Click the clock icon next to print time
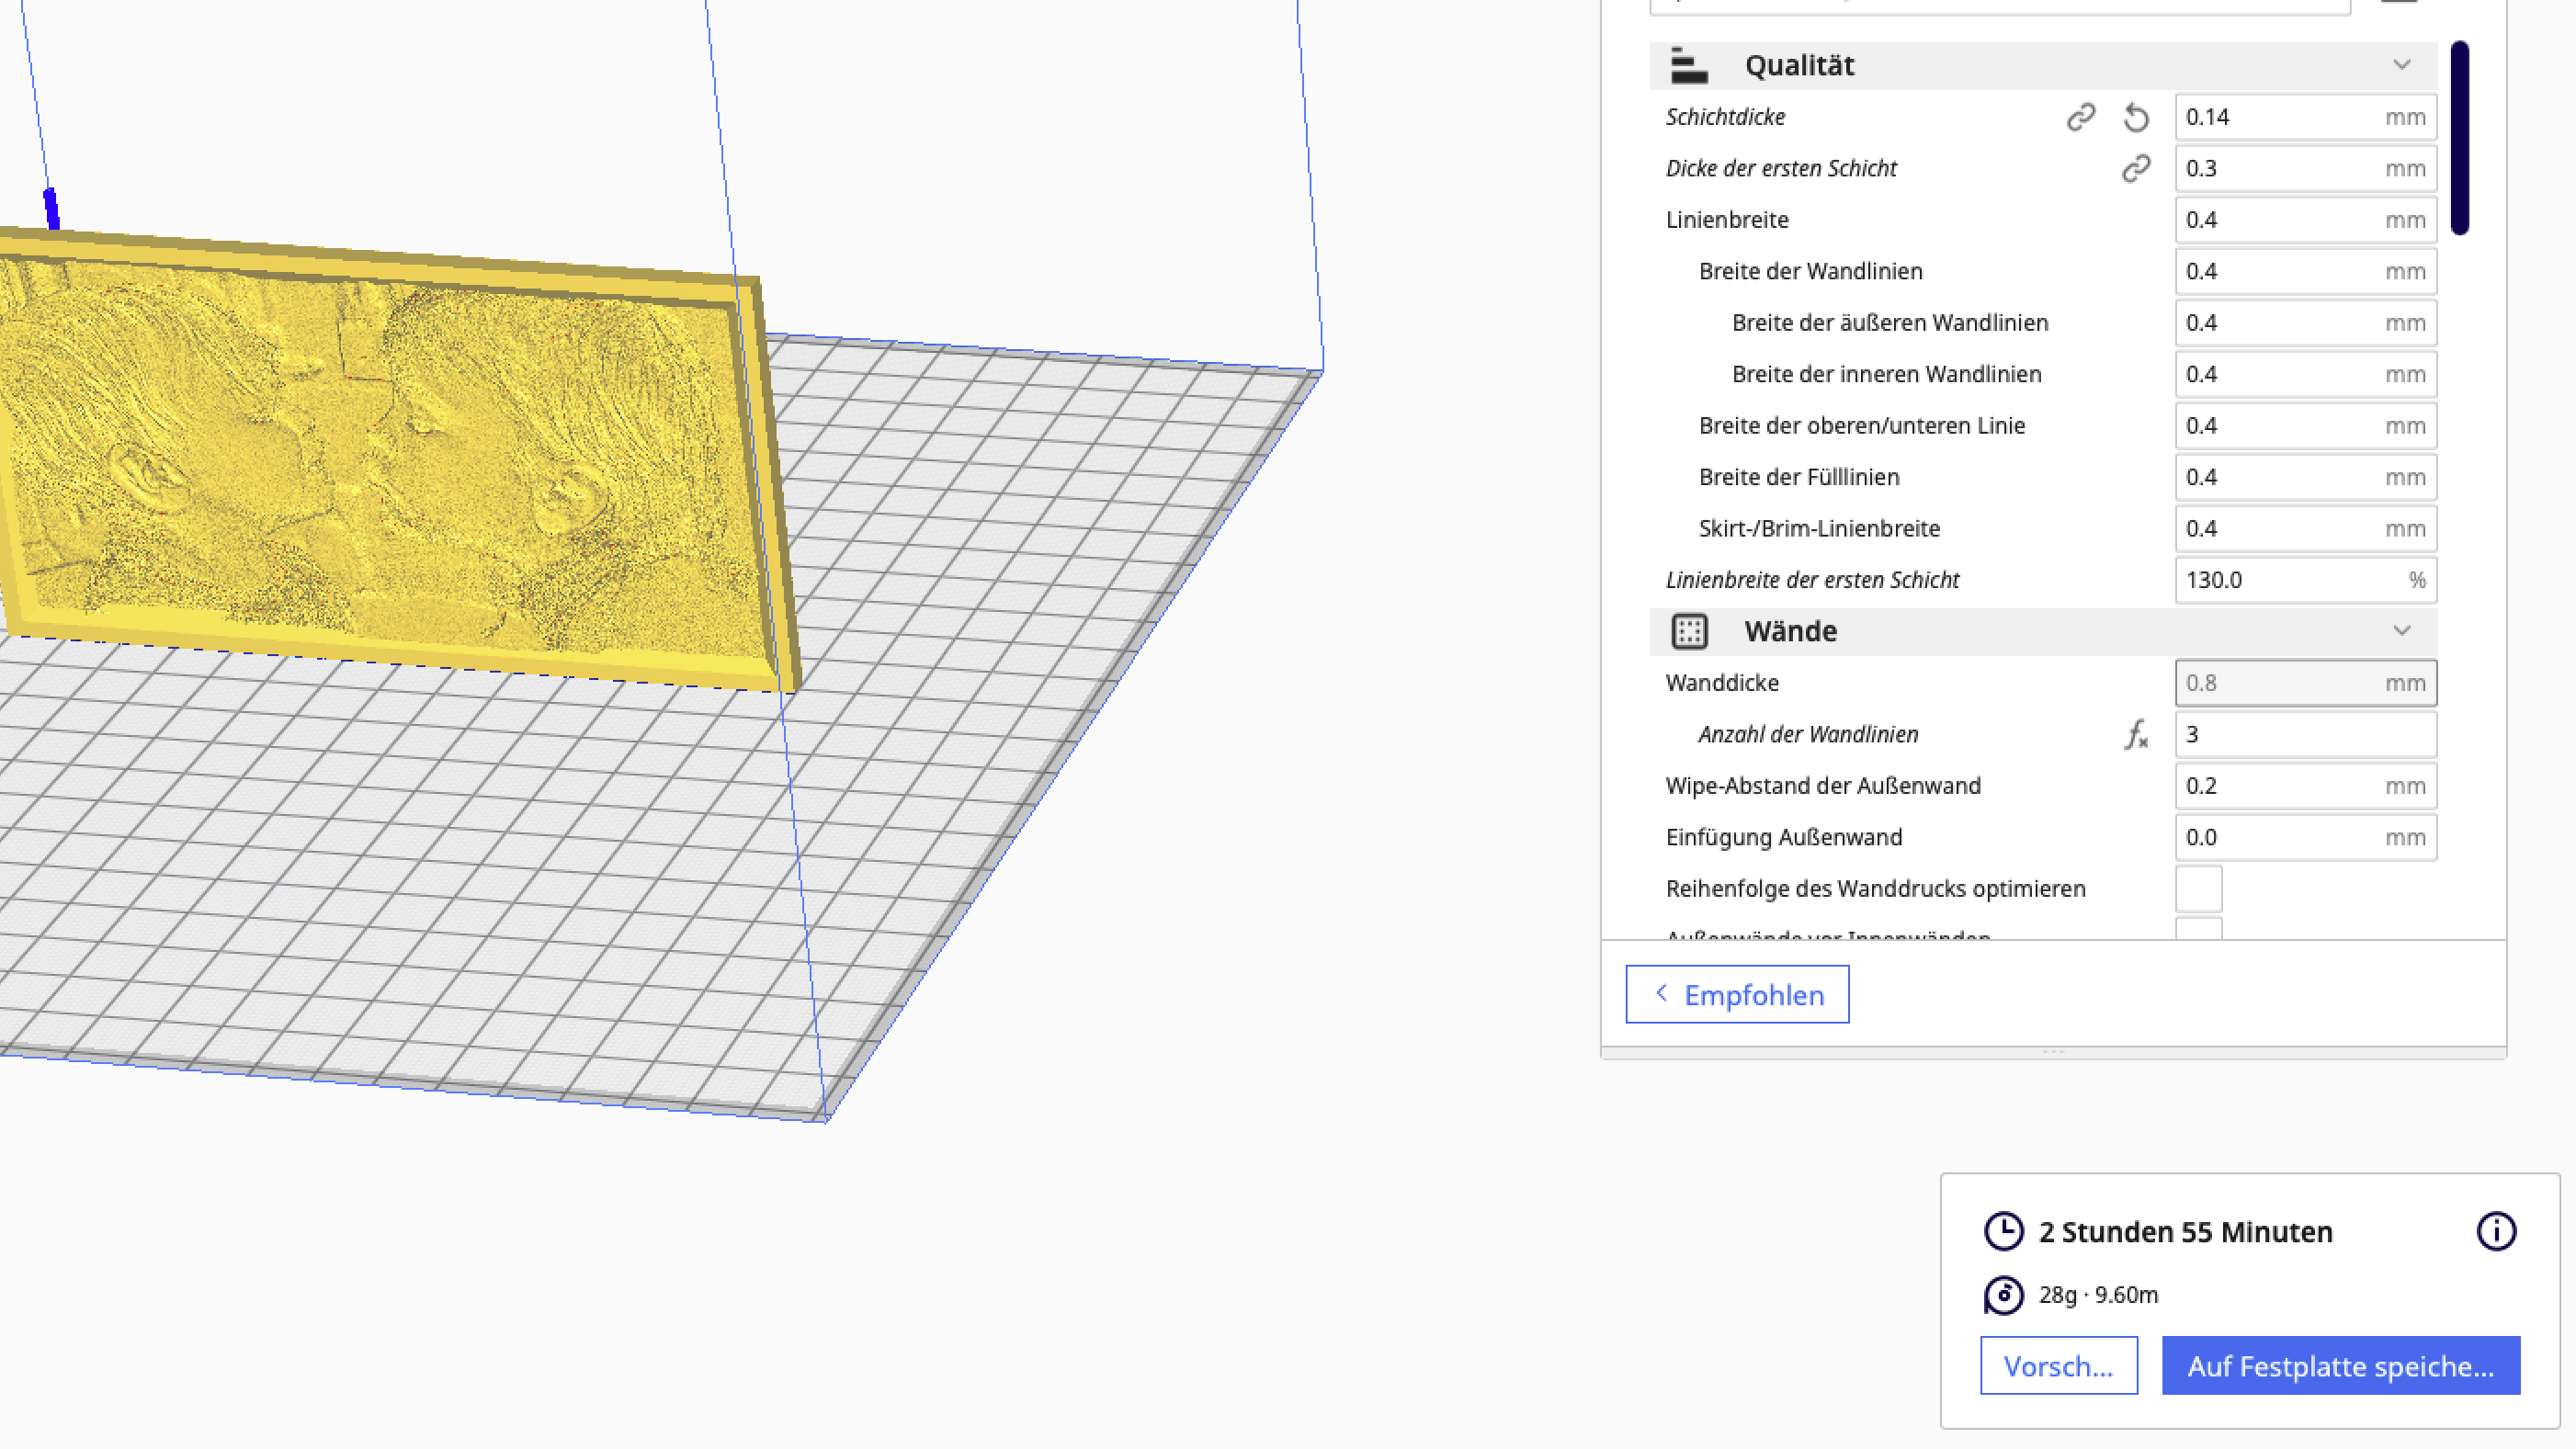The height and width of the screenshot is (1449, 2576). [x=2003, y=1231]
